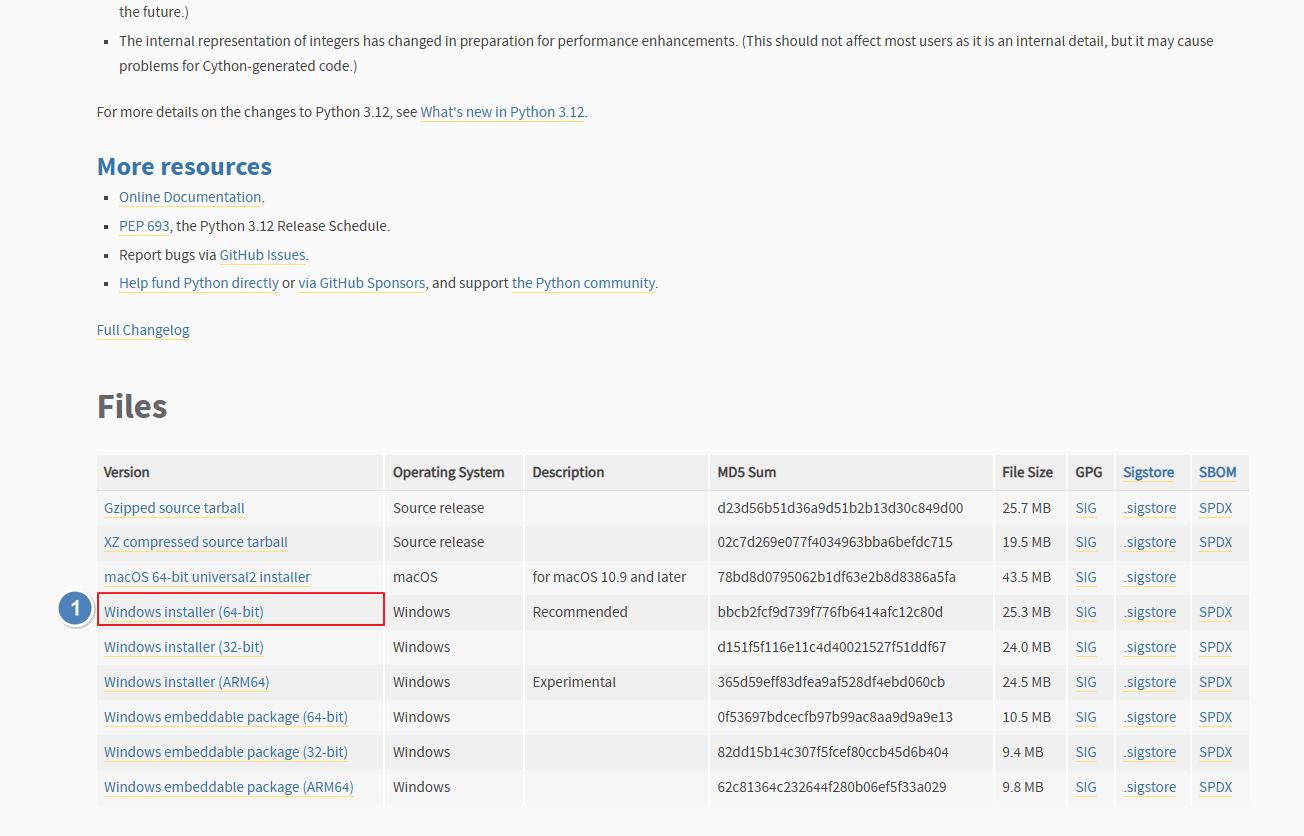Download Windows installer (ARM64)

tap(187, 682)
